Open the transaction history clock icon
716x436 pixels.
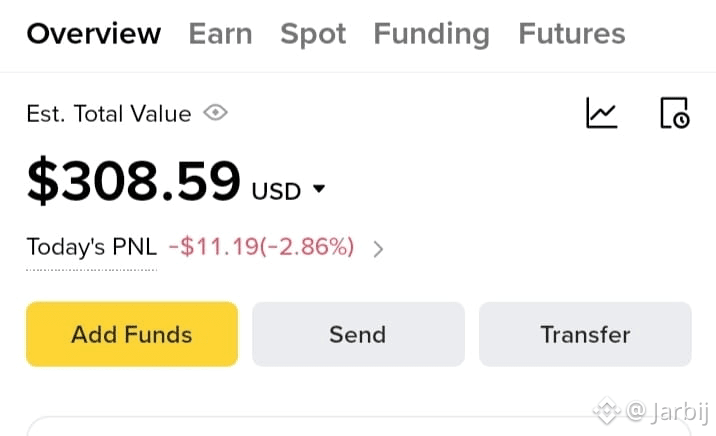[x=675, y=113]
